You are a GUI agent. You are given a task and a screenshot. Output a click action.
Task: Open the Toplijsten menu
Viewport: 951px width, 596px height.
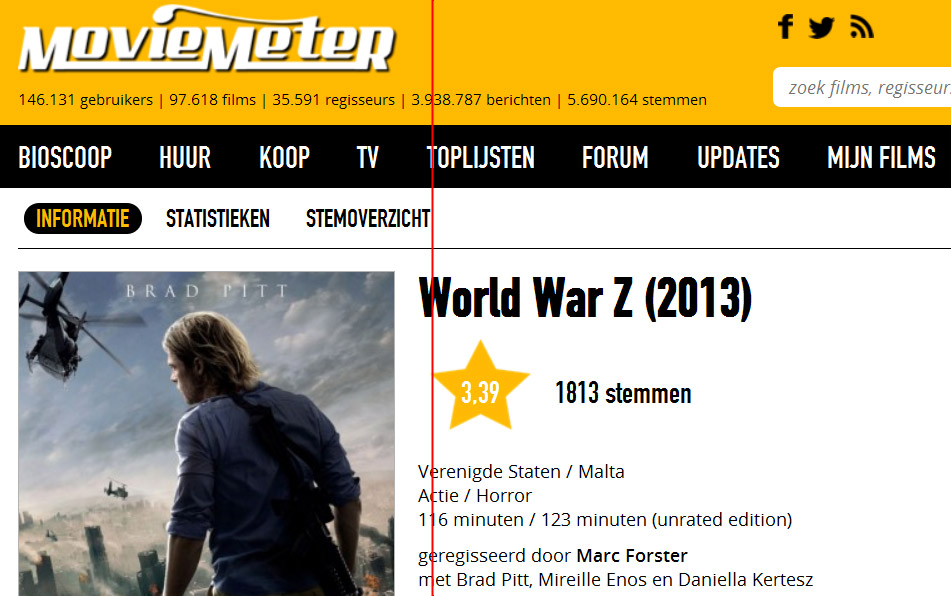[480, 158]
